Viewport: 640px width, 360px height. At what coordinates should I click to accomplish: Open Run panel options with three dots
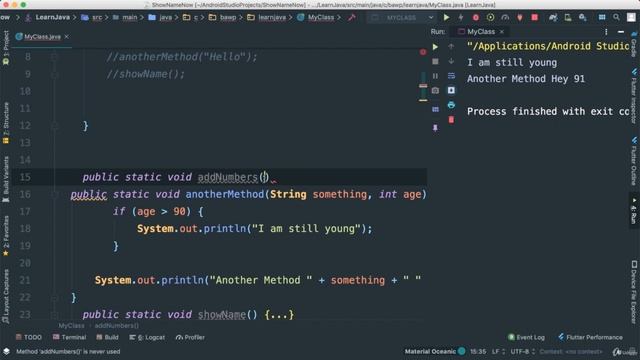[606, 31]
